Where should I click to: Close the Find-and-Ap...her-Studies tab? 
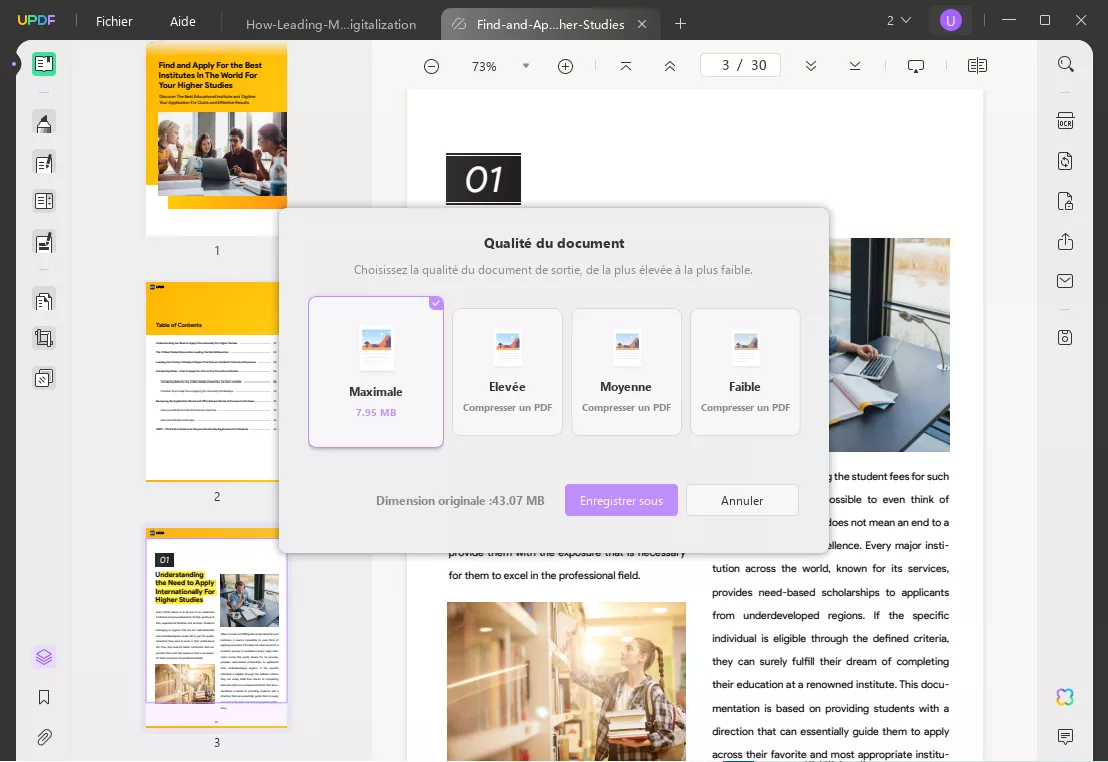click(x=642, y=24)
